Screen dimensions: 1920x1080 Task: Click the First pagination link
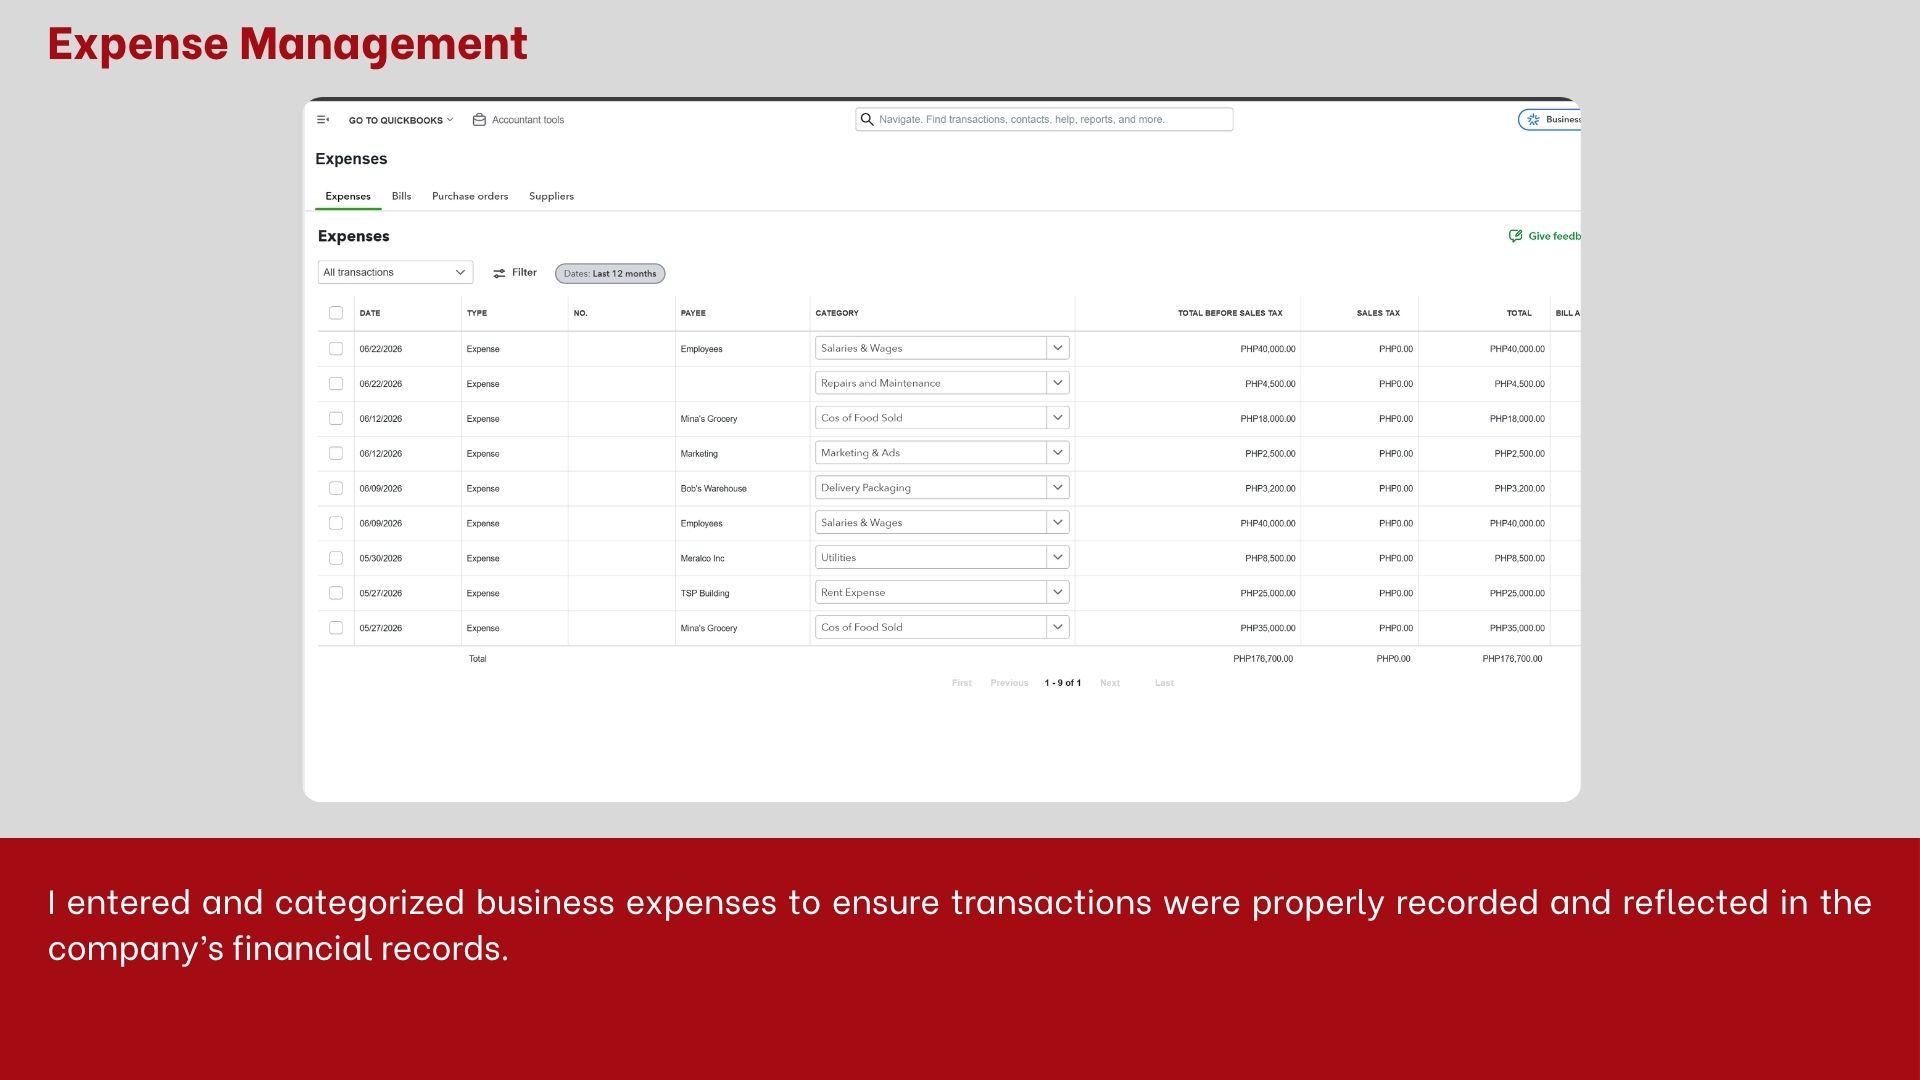point(962,683)
